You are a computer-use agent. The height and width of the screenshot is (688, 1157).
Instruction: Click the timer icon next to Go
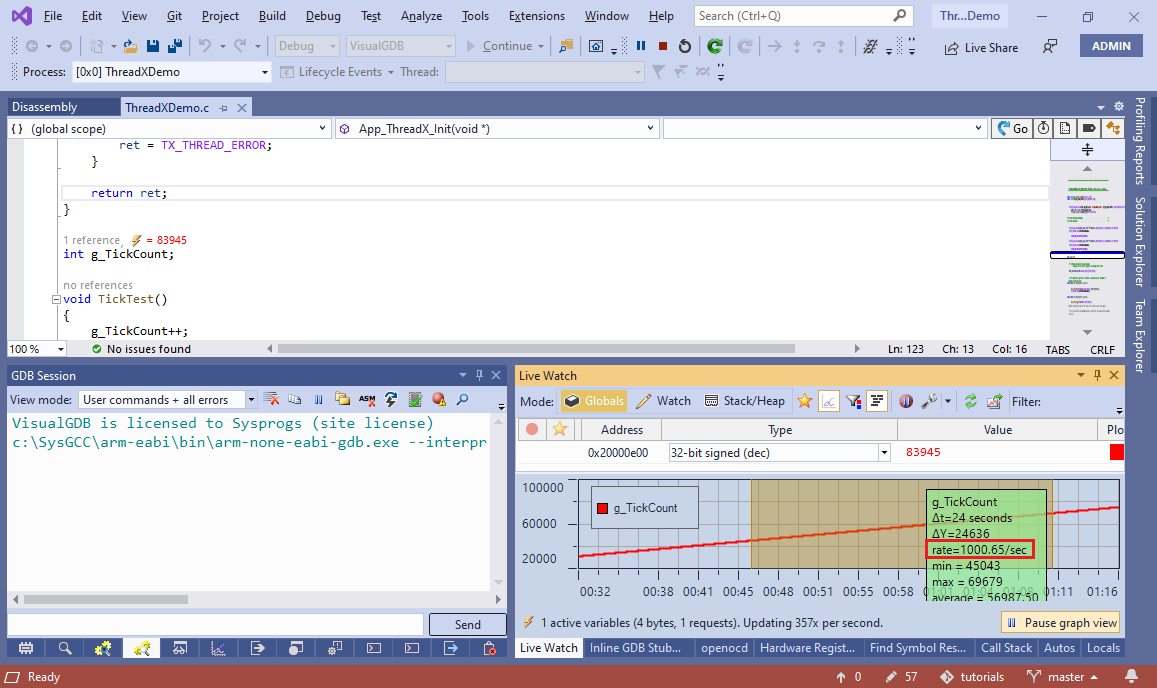(x=1043, y=128)
